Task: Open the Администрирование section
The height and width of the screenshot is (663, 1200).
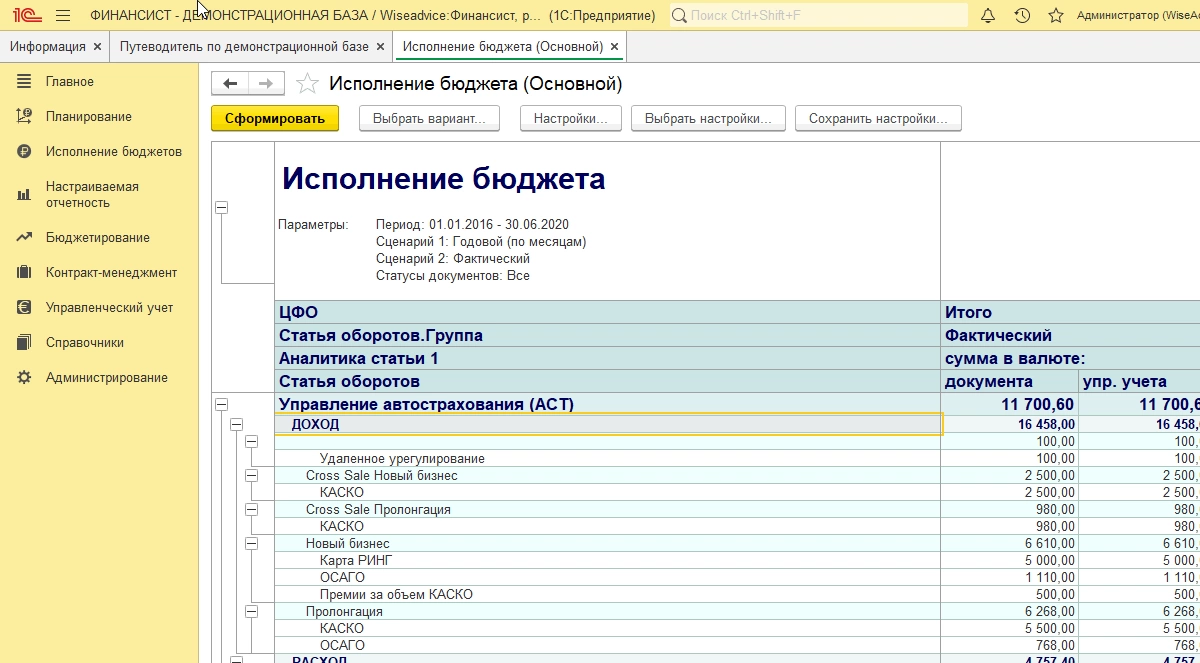Action: pos(106,378)
